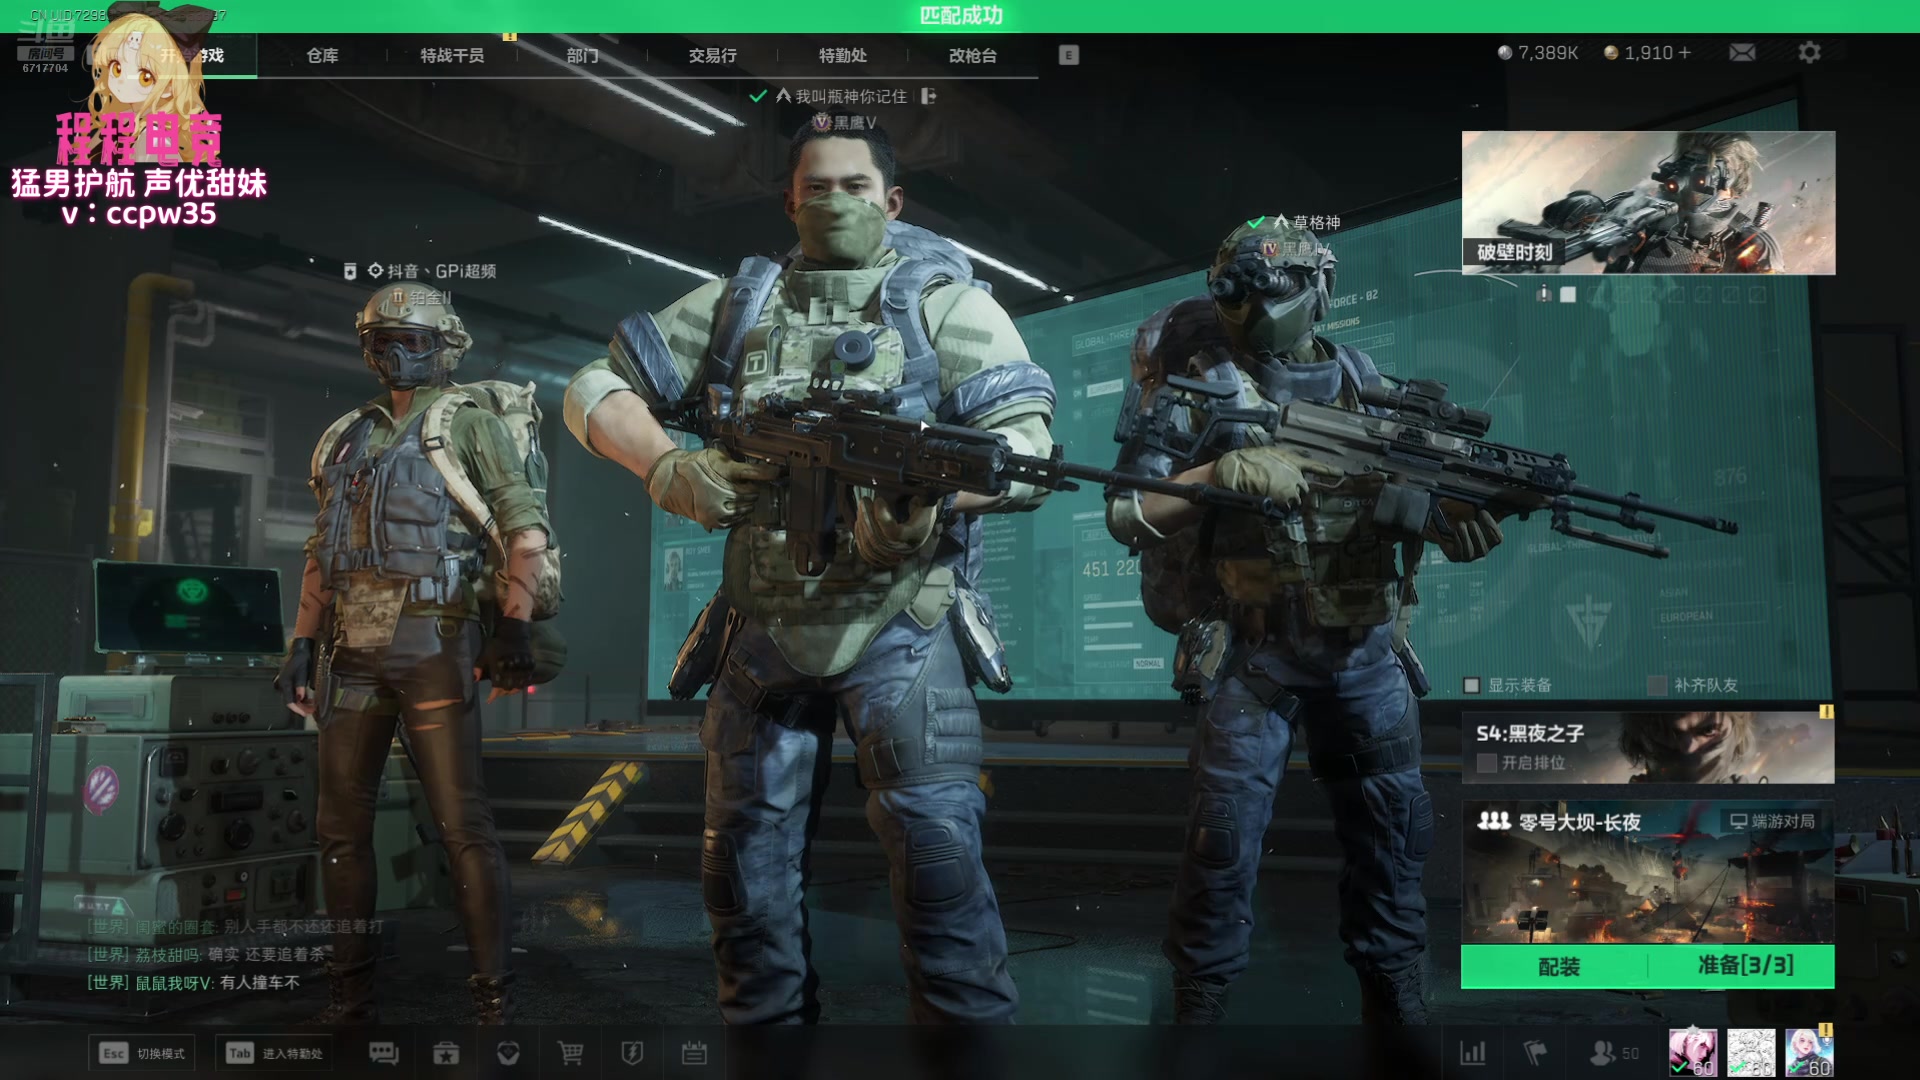Enable the 开启排位 checkbox
Screen dimensions: 1920x1080
[x=1487, y=763]
